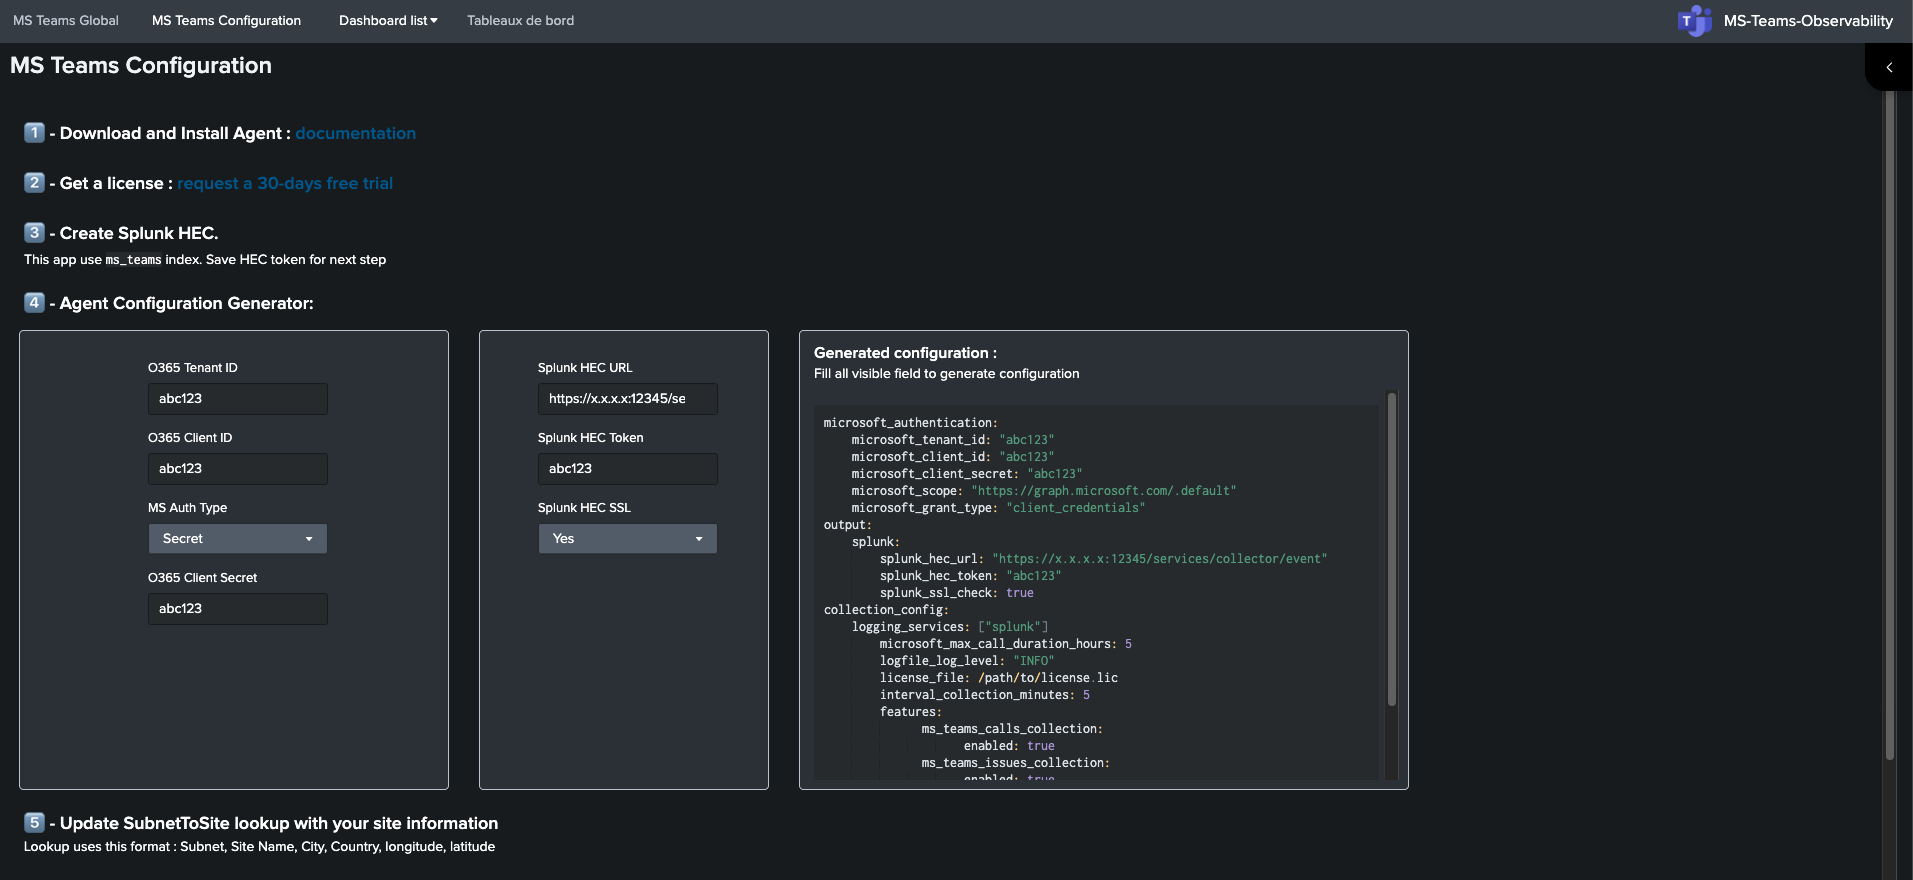Click the generated configuration scrollbar
Screen dimensions: 1913x880
coord(1391,550)
